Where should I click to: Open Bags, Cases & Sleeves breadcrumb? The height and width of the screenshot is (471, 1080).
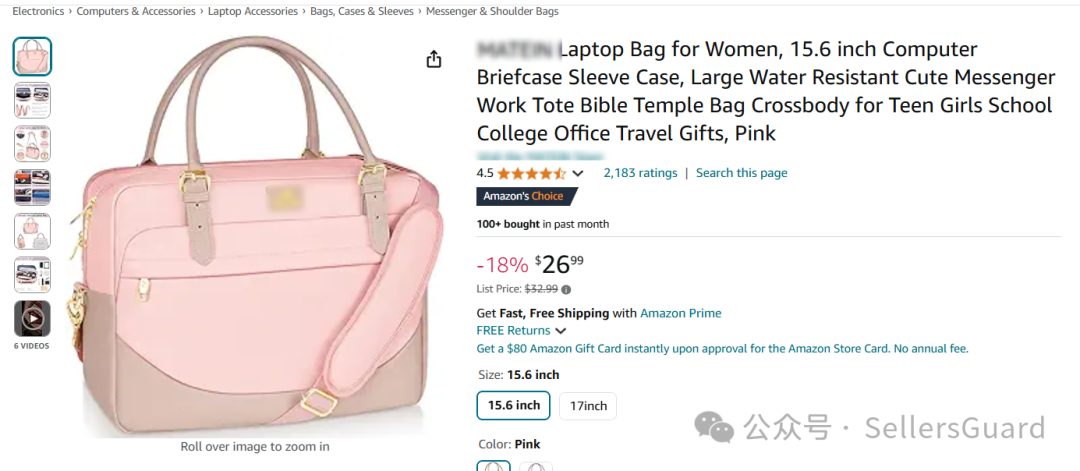coord(362,12)
